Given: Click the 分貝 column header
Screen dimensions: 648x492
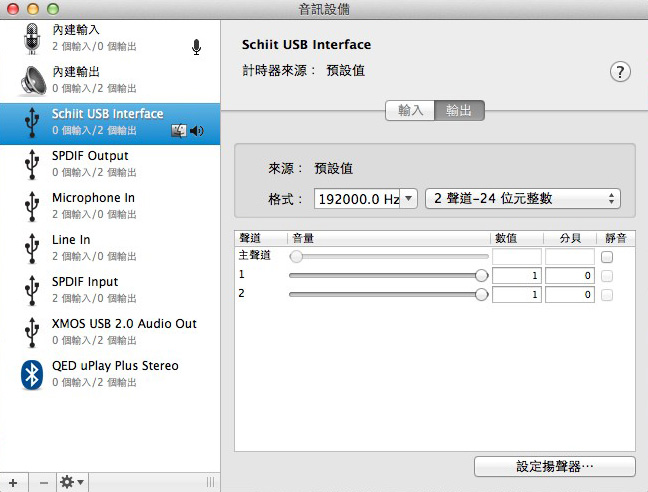Looking at the screenshot, I should (570, 238).
